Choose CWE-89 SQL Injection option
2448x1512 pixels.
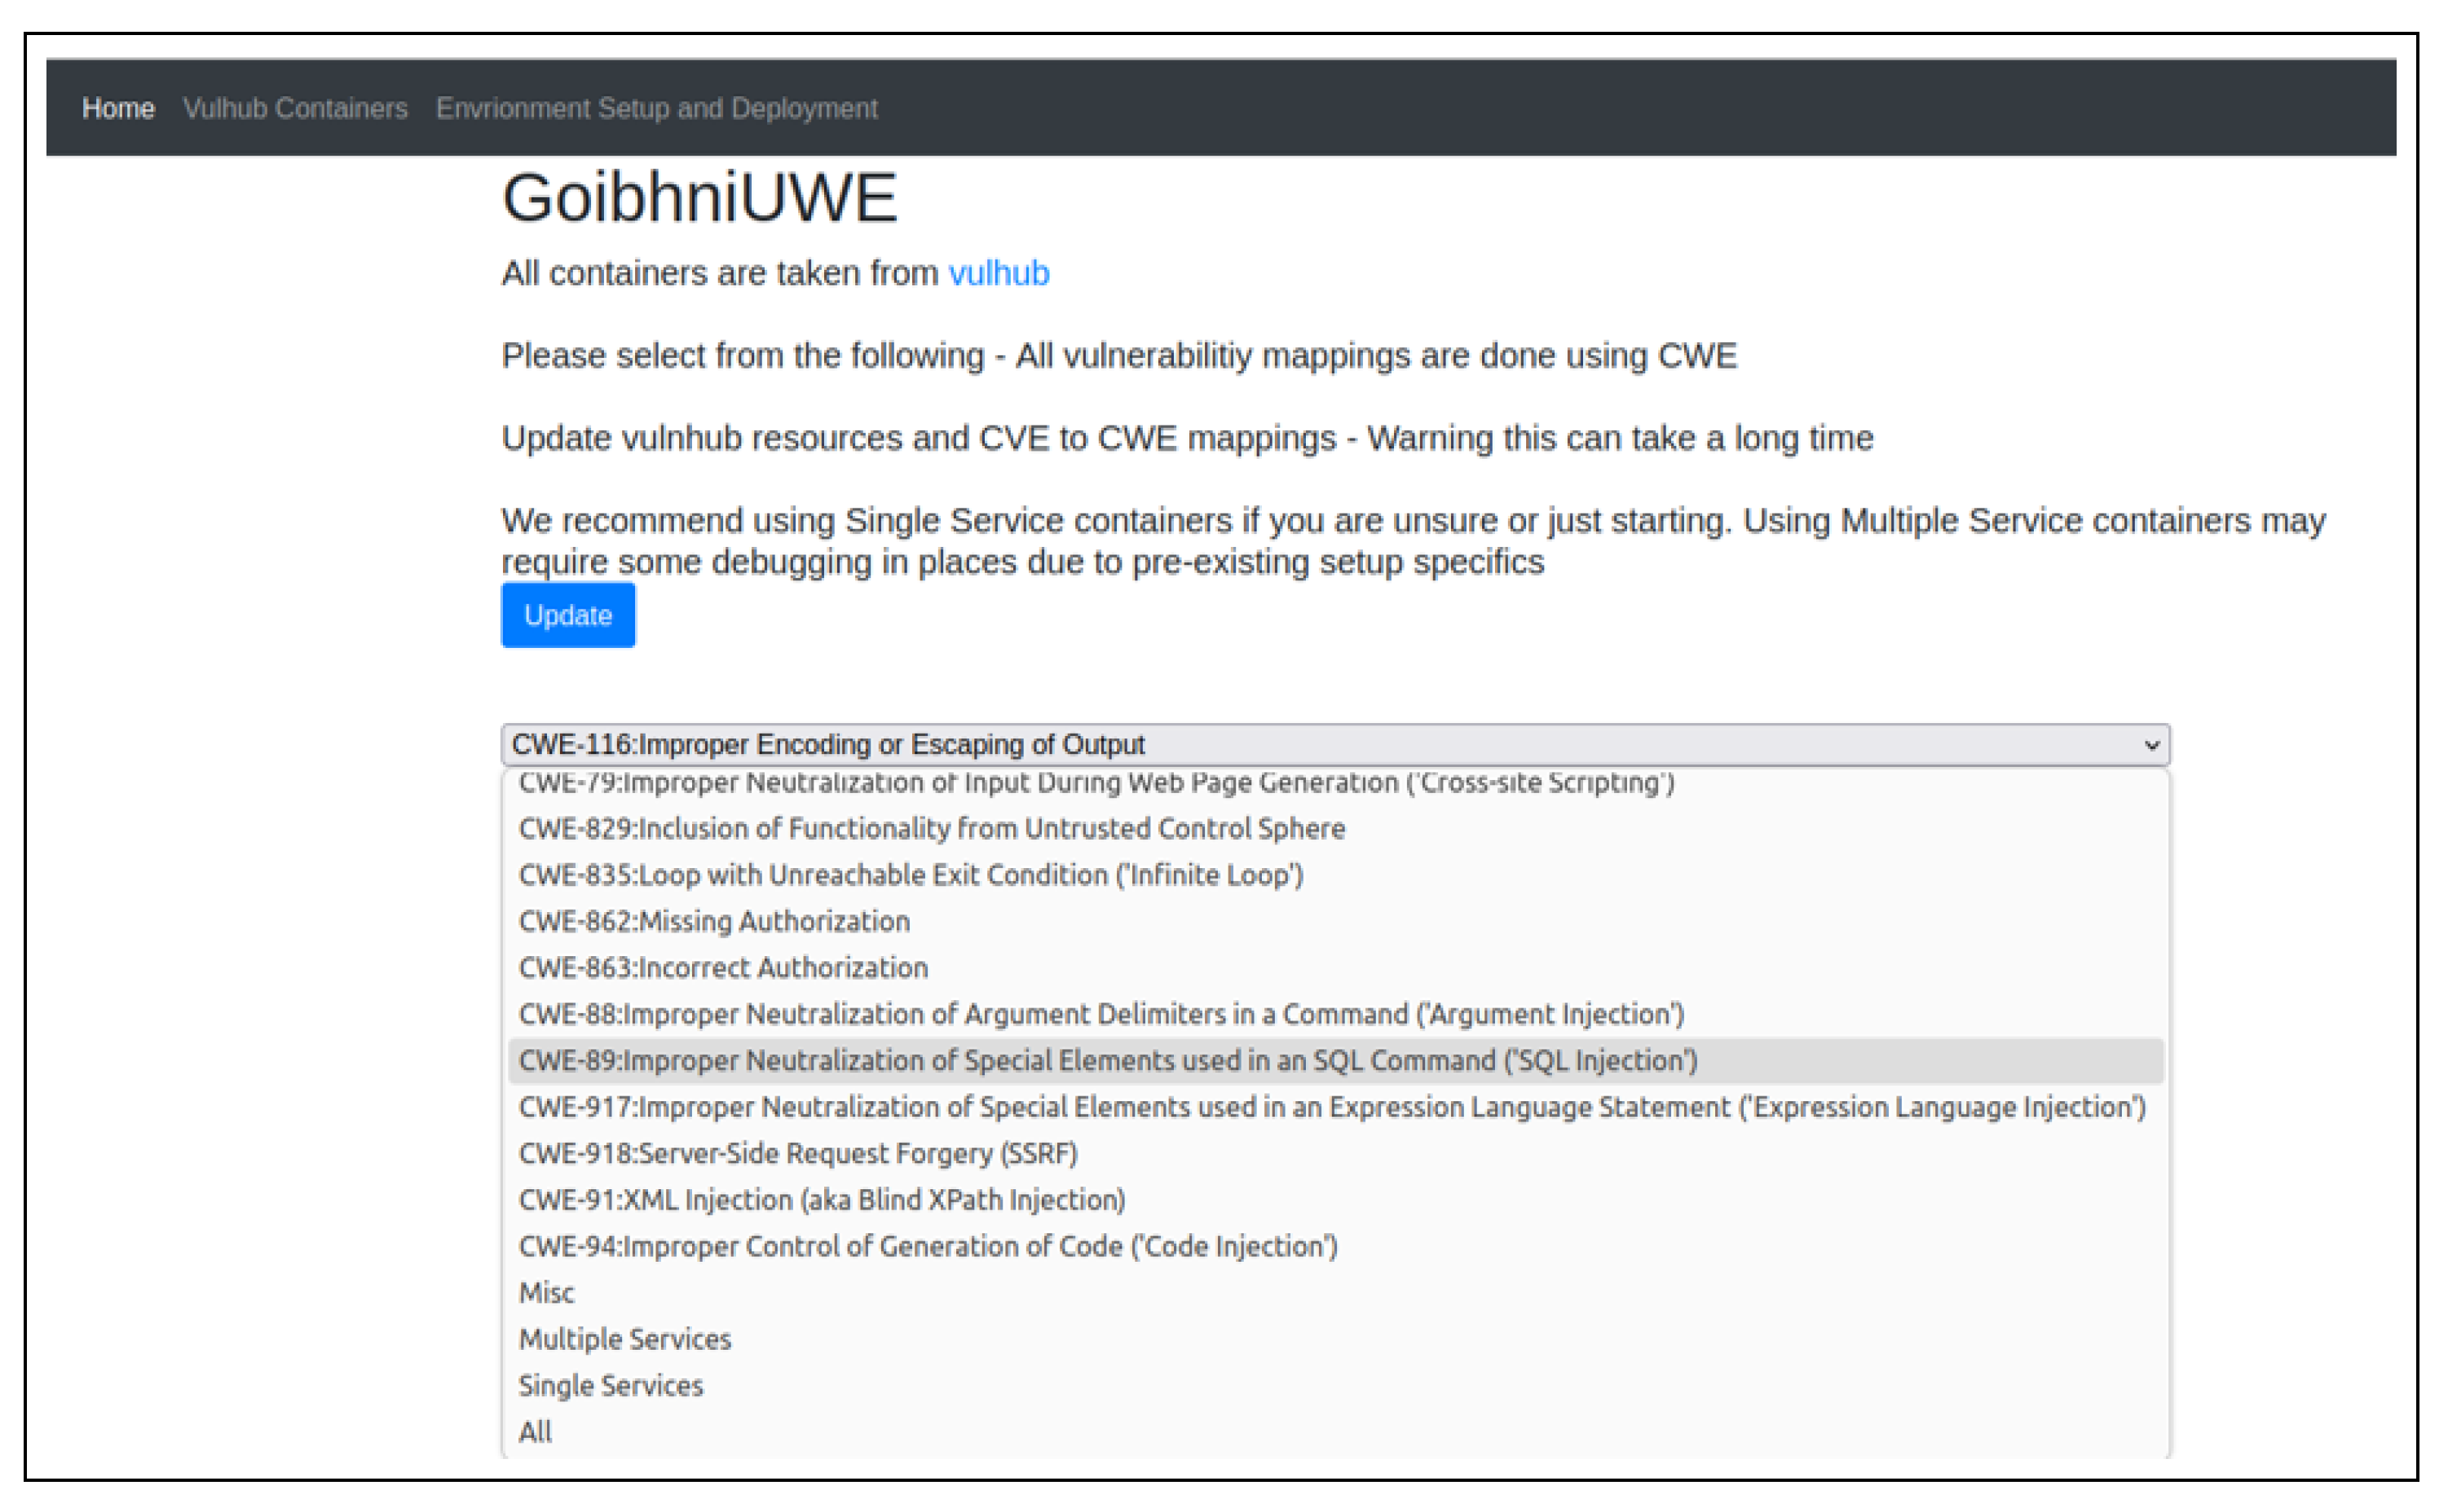[x=1107, y=1060]
